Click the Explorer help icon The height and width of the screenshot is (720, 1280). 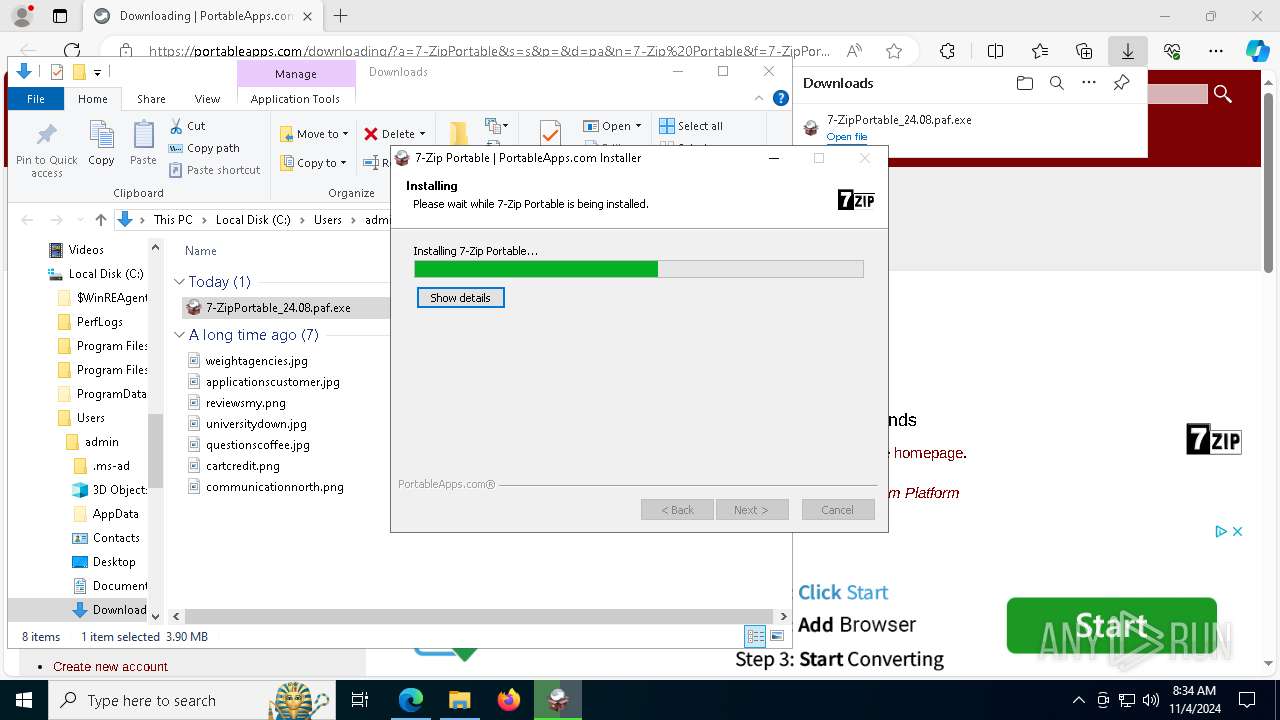(782, 98)
